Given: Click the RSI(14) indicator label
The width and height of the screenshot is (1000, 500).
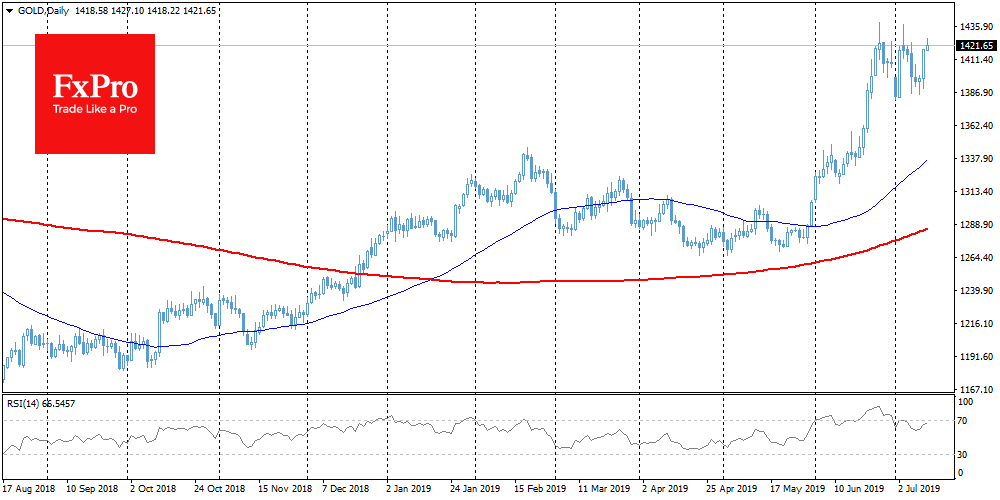Looking at the screenshot, I should pyautogui.click(x=26, y=403).
